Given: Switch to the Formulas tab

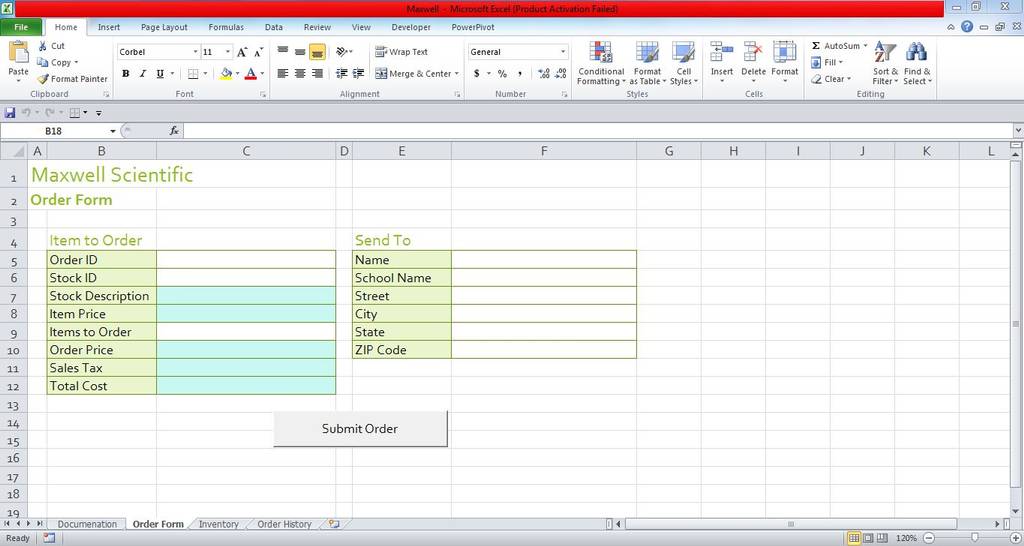Looking at the screenshot, I should click(226, 27).
